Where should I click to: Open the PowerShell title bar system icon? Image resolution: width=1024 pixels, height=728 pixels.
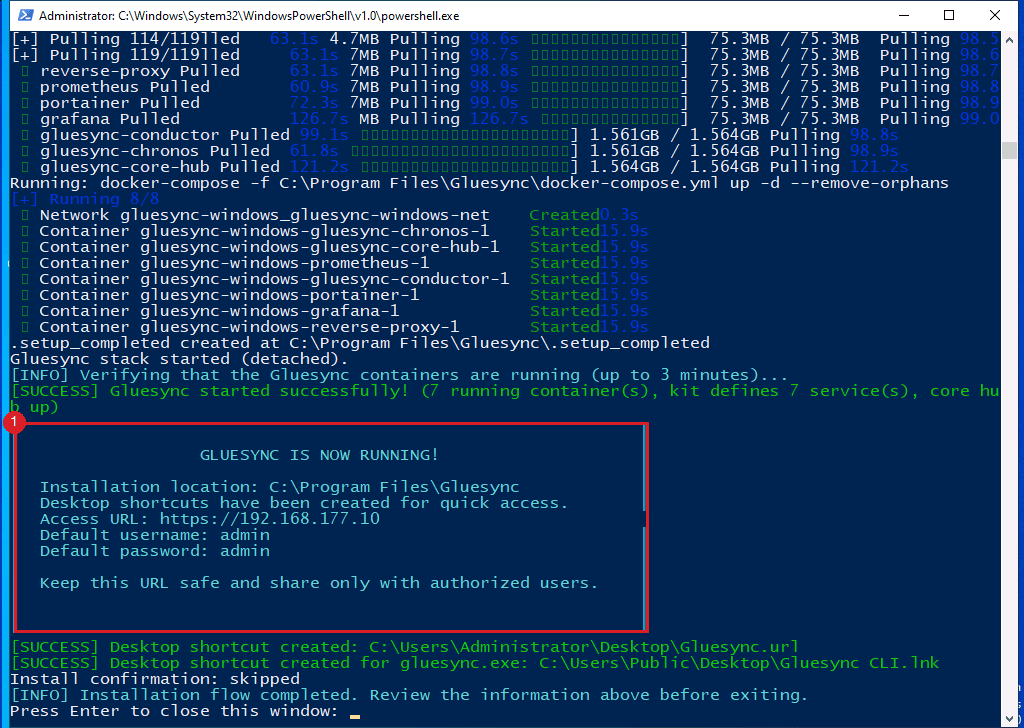pyautogui.click(x=25, y=15)
